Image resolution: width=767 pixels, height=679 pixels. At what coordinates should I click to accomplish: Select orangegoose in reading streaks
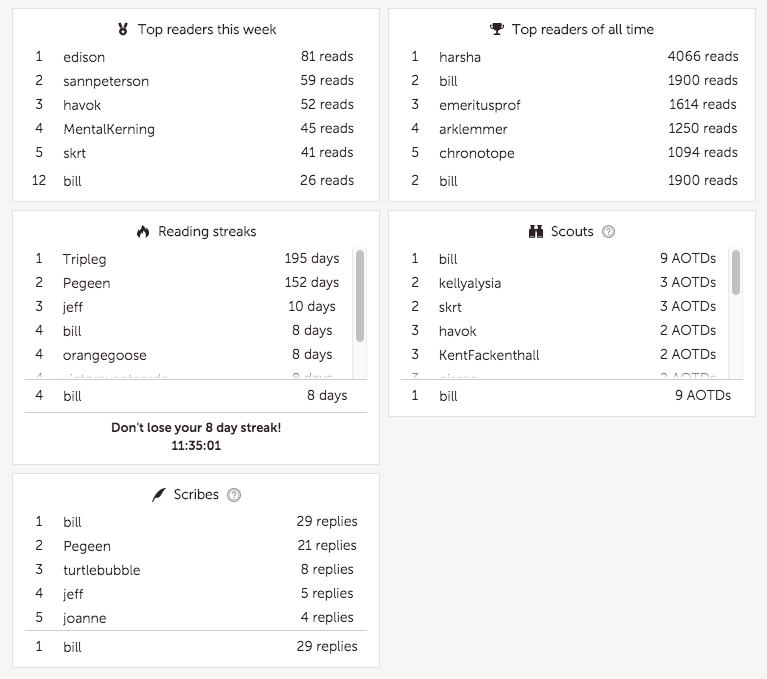coord(104,356)
